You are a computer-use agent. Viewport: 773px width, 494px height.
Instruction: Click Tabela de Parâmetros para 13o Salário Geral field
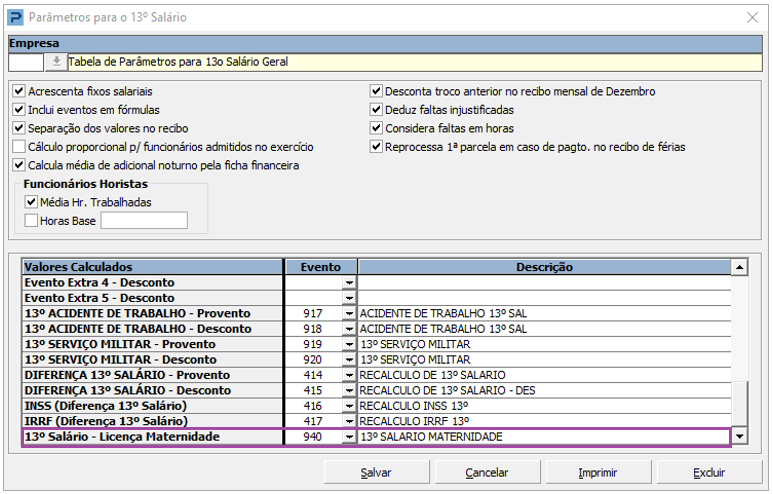[x=415, y=62]
